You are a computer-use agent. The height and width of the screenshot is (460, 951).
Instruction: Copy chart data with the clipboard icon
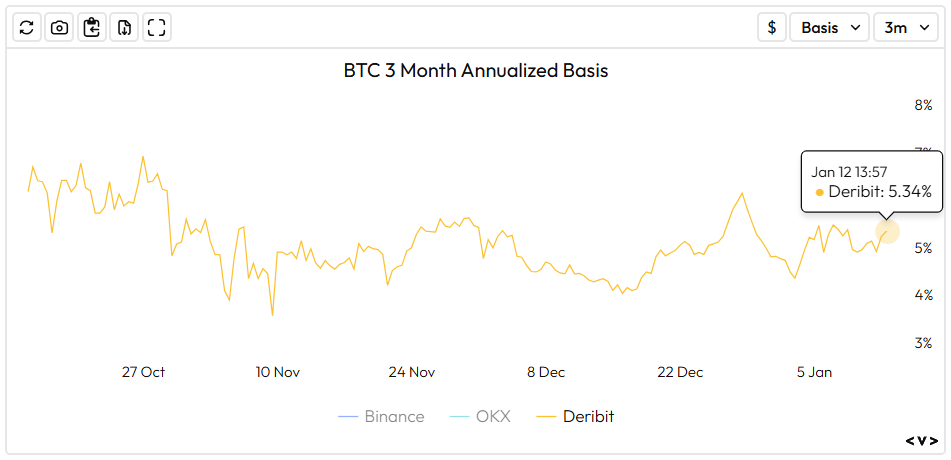(x=92, y=27)
